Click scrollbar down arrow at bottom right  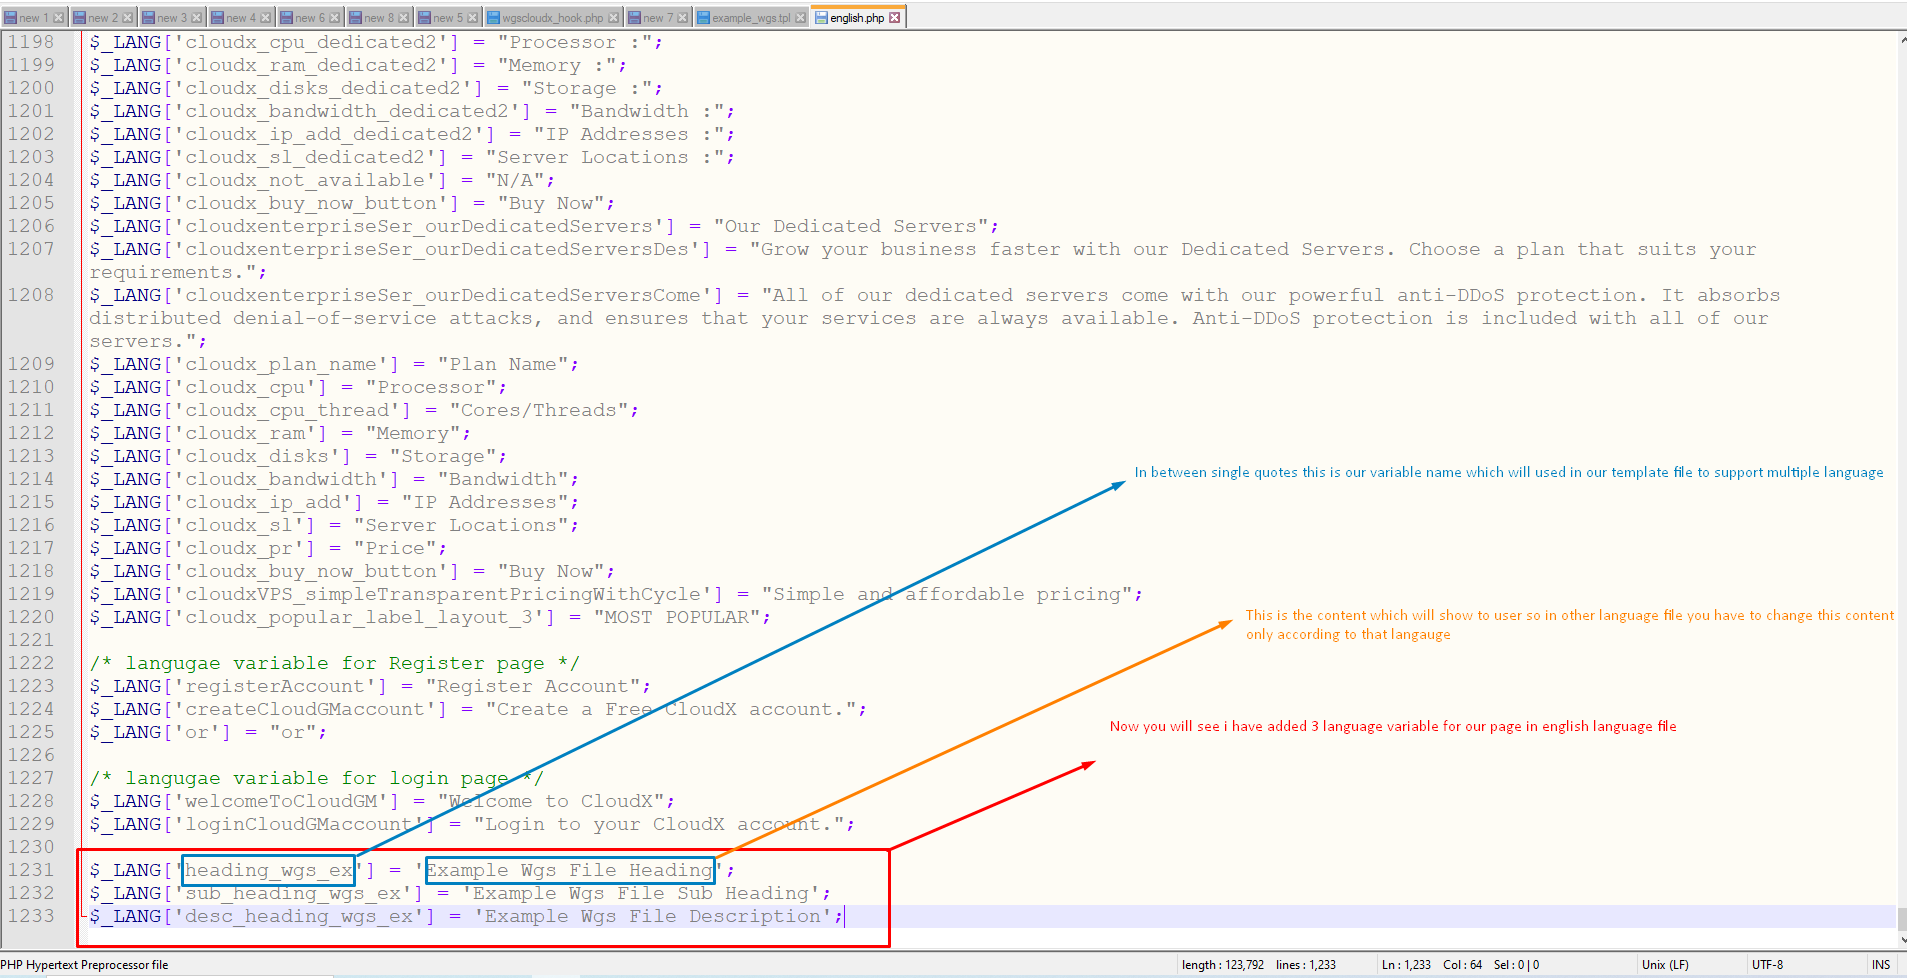1901,939
